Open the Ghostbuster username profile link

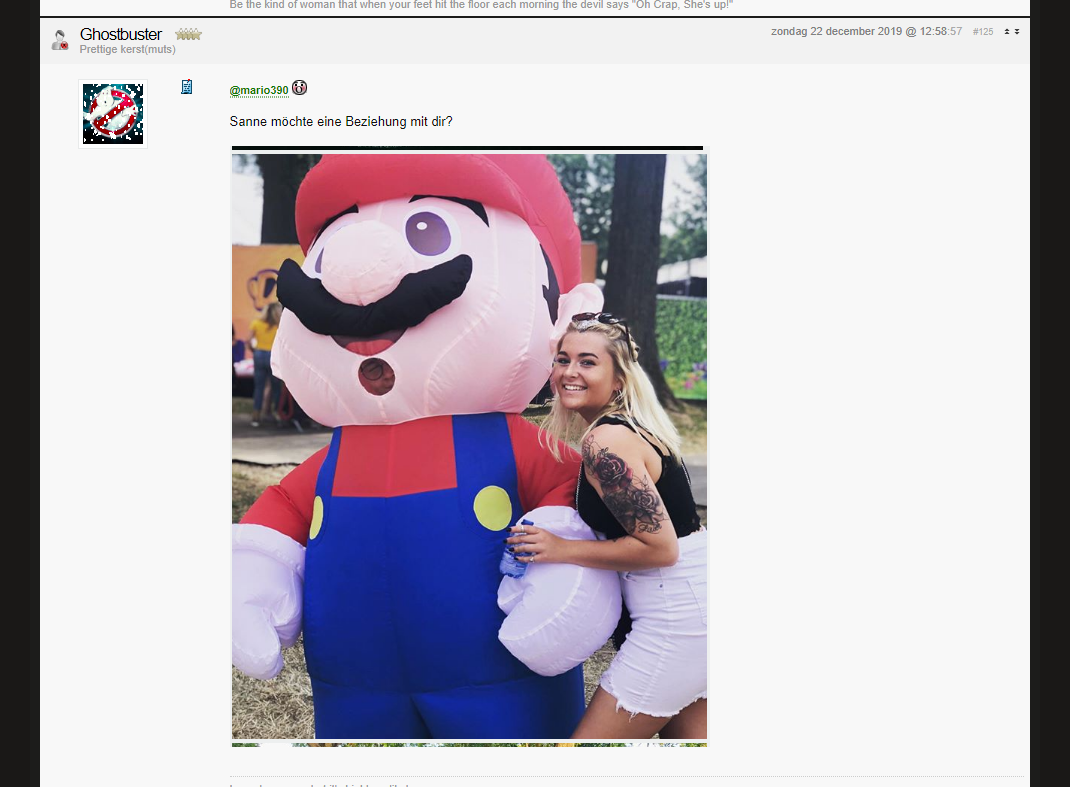pos(121,34)
